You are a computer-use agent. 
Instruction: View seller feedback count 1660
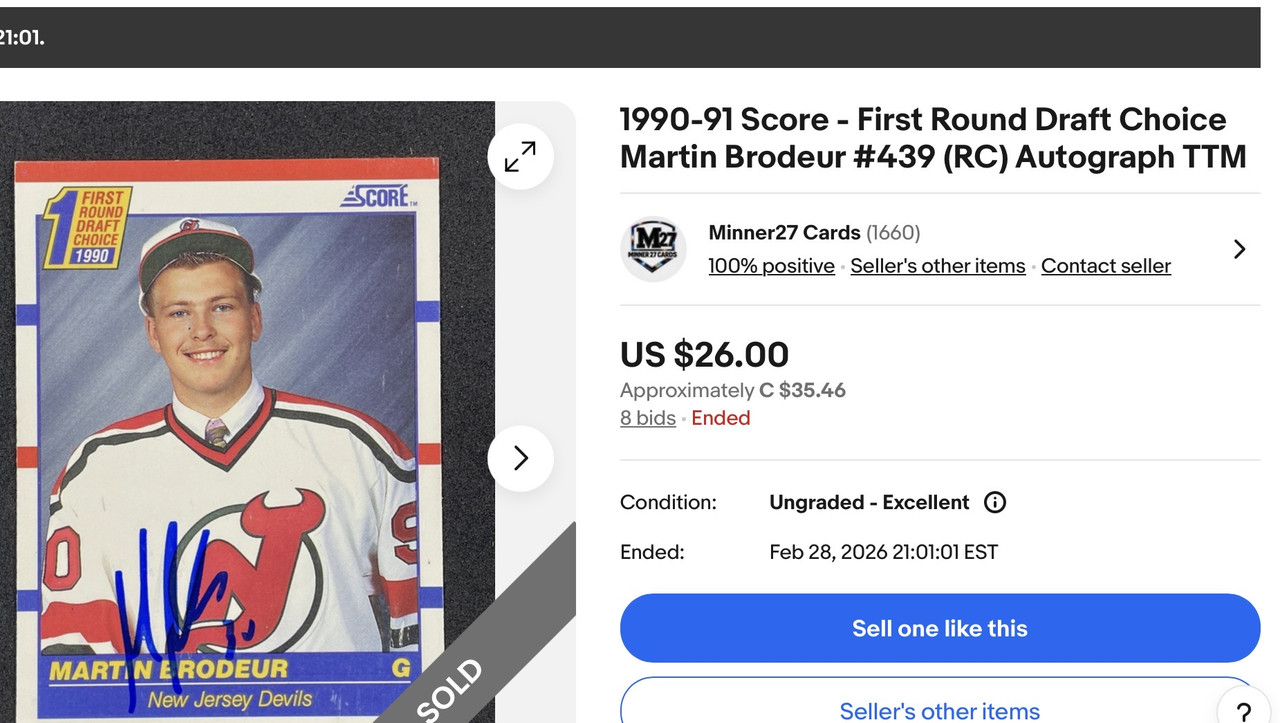tap(893, 233)
